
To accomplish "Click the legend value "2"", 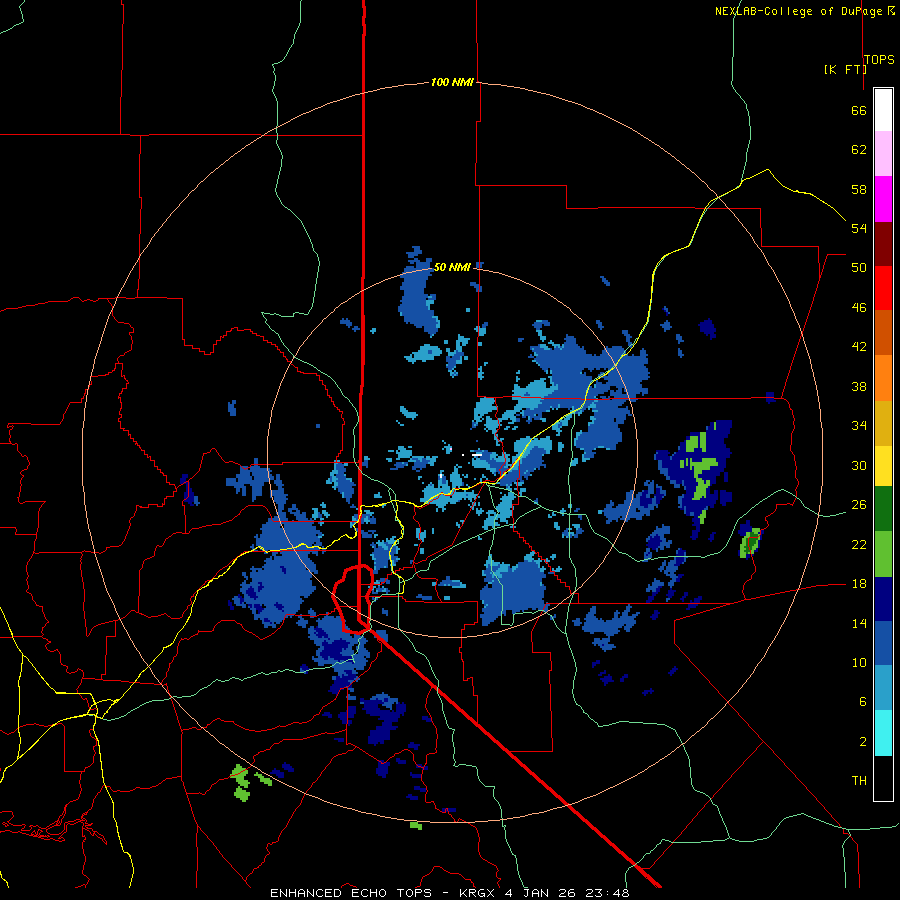I will pyautogui.click(x=863, y=742).
